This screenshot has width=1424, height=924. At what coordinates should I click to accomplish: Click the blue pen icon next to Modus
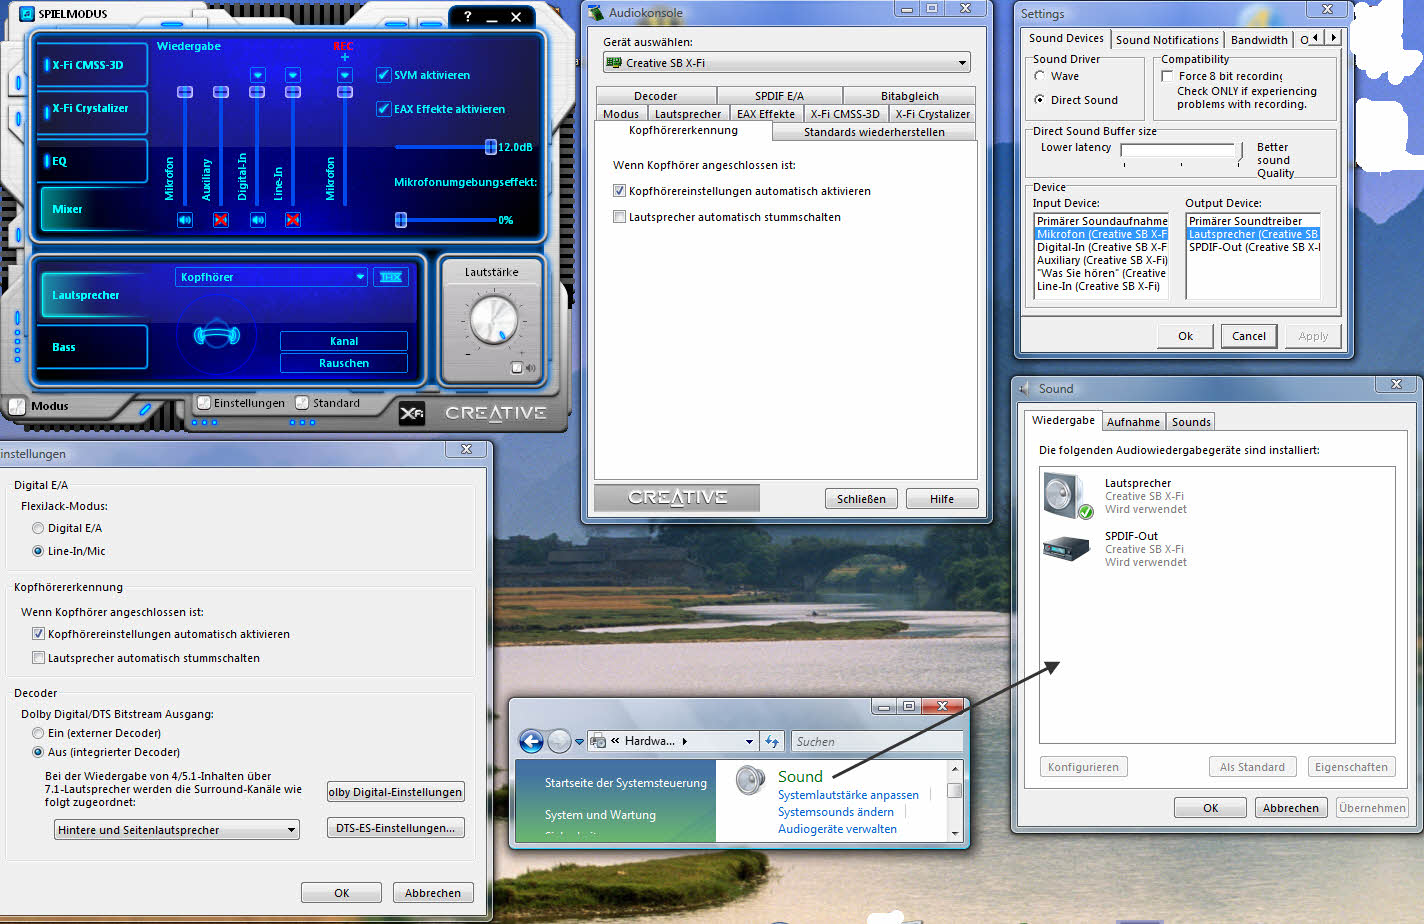145,408
